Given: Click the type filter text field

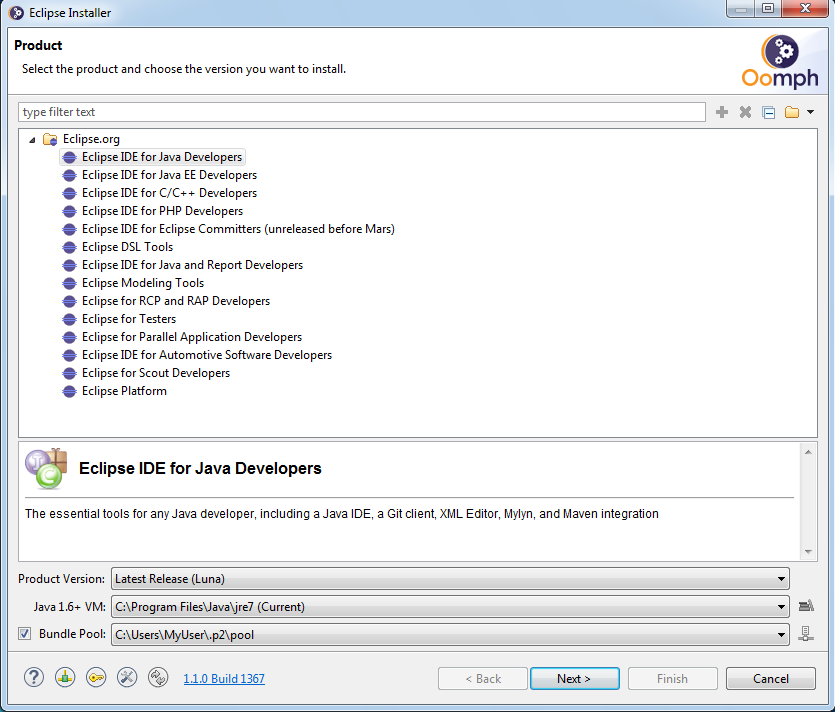Looking at the screenshot, I should pyautogui.click(x=362, y=112).
